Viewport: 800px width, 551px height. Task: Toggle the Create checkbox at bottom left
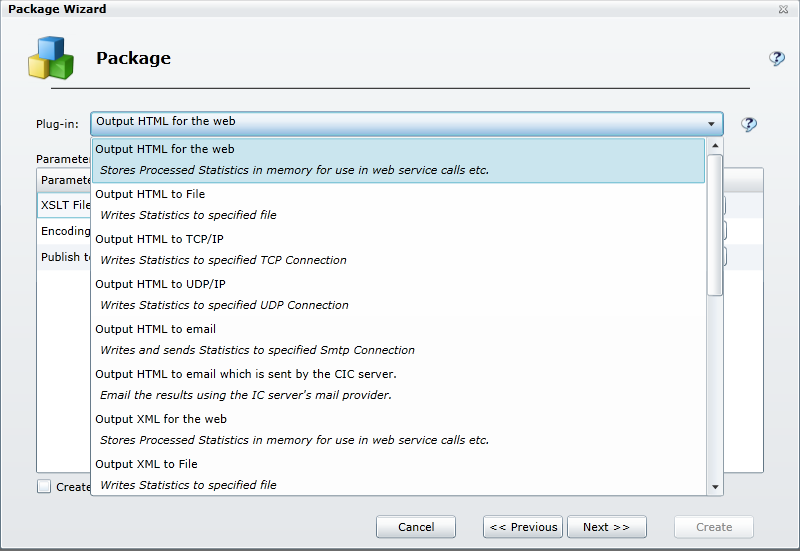pos(44,486)
